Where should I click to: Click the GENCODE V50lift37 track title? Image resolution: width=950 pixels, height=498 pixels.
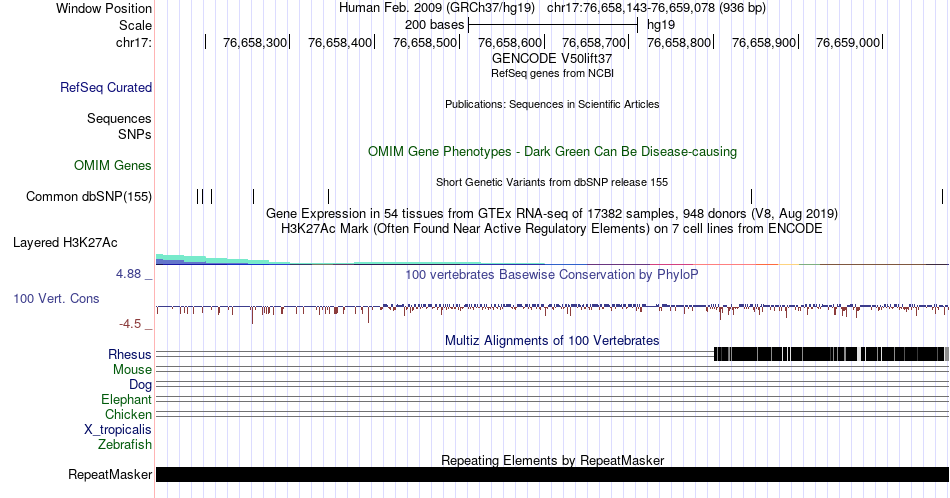pyautogui.click(x=552, y=59)
